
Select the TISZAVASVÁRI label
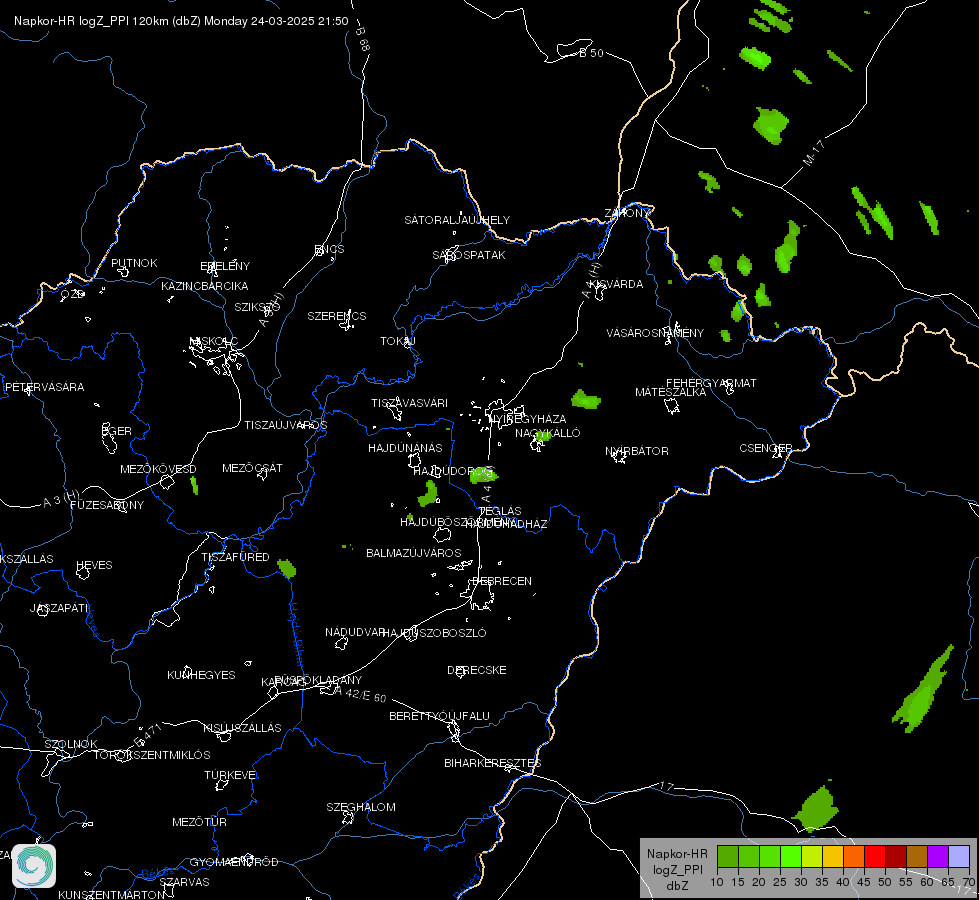tap(410, 403)
